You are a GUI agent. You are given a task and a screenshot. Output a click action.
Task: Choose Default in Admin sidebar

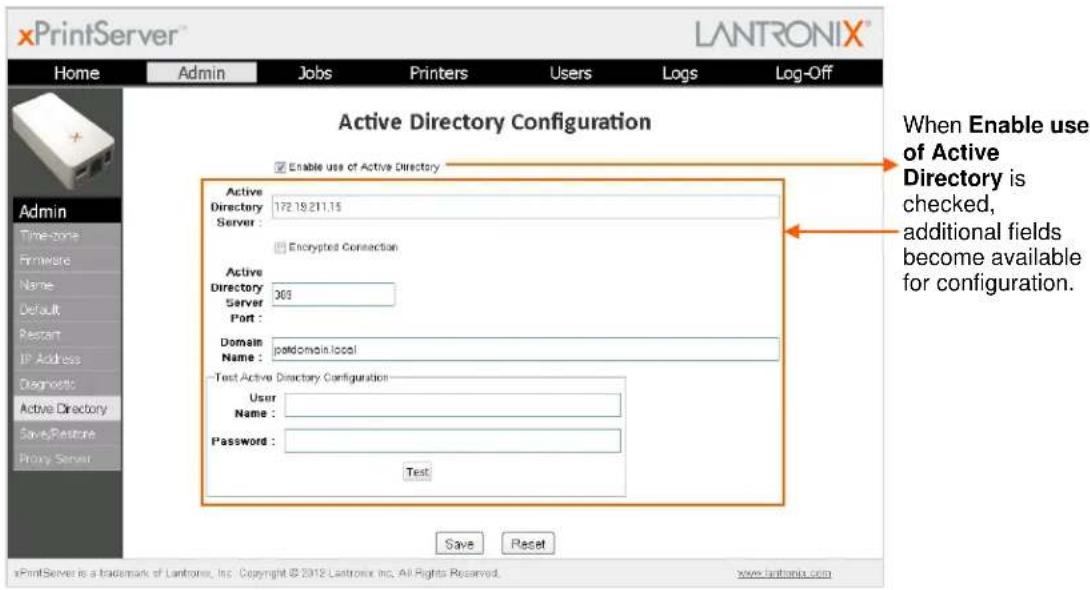click(x=67, y=310)
